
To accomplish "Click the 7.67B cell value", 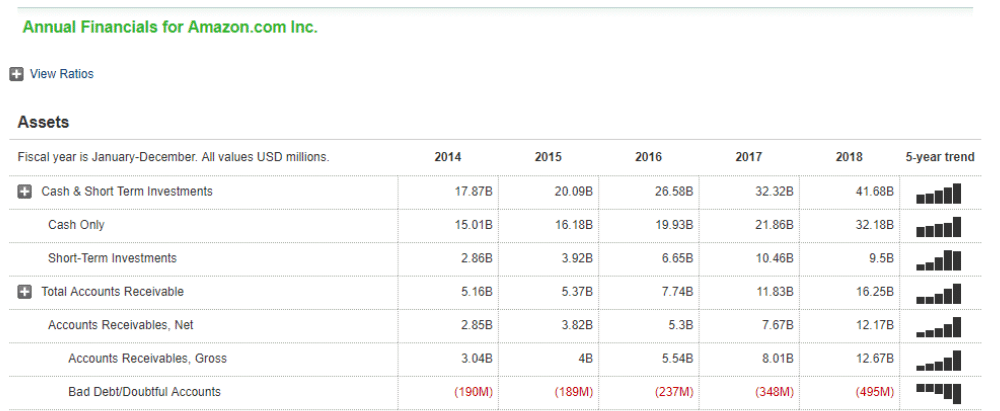I will click(x=777, y=325).
